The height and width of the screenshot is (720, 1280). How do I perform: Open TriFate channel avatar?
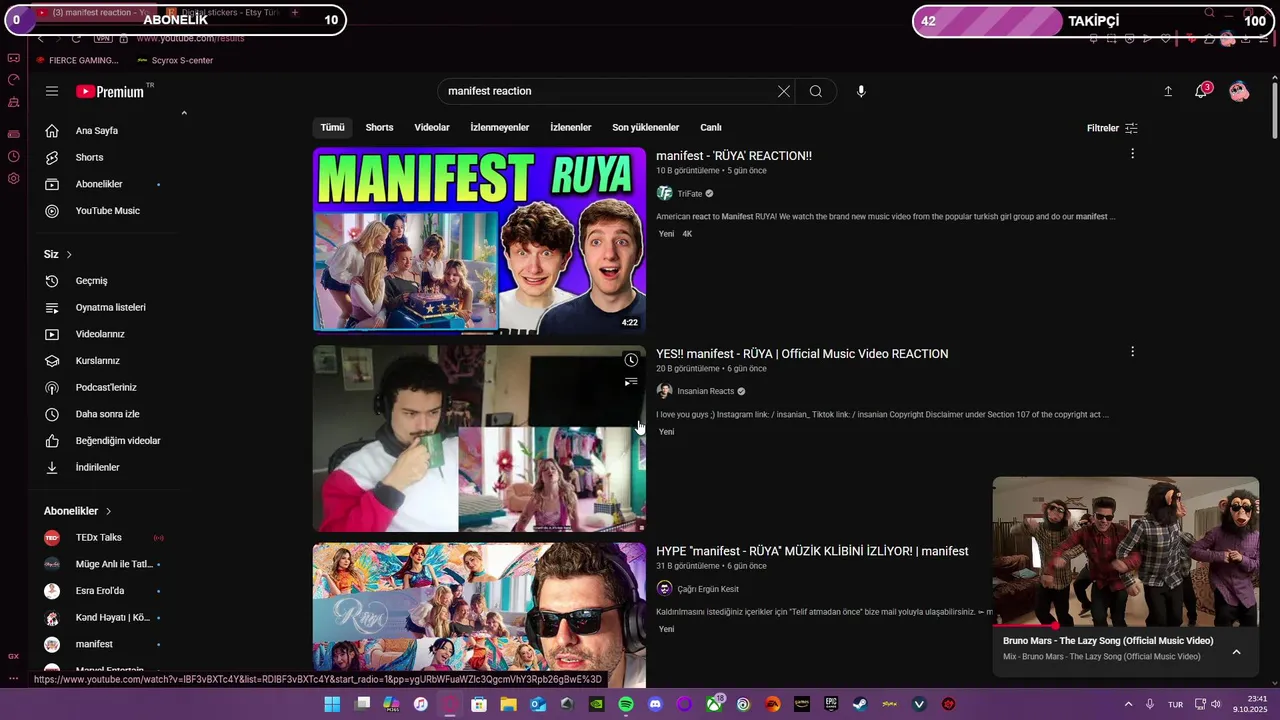[x=664, y=193]
